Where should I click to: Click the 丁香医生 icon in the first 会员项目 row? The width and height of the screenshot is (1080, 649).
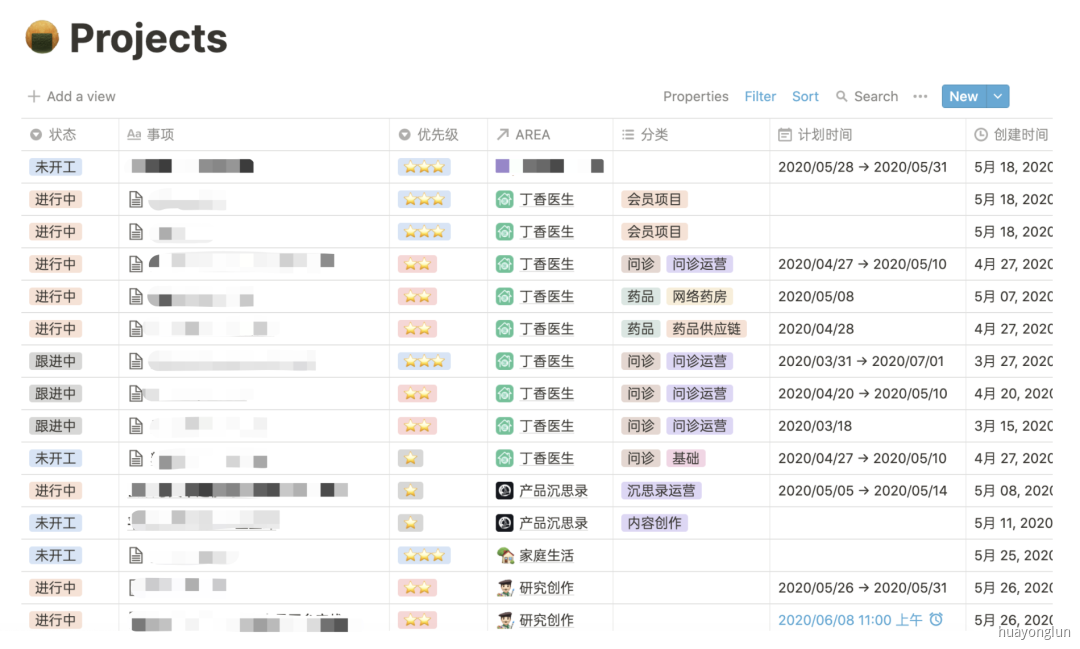(x=505, y=200)
